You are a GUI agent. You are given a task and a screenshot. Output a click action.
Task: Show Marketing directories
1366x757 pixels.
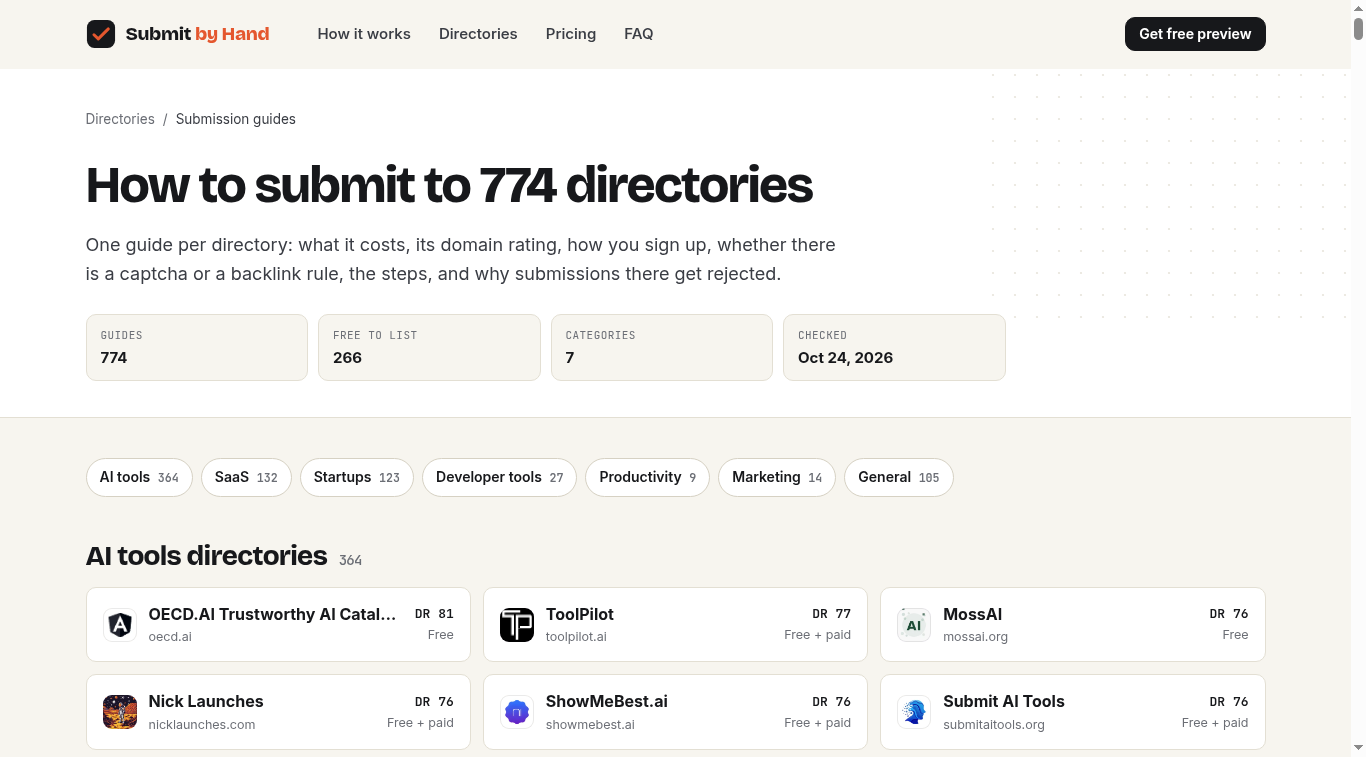(x=777, y=478)
